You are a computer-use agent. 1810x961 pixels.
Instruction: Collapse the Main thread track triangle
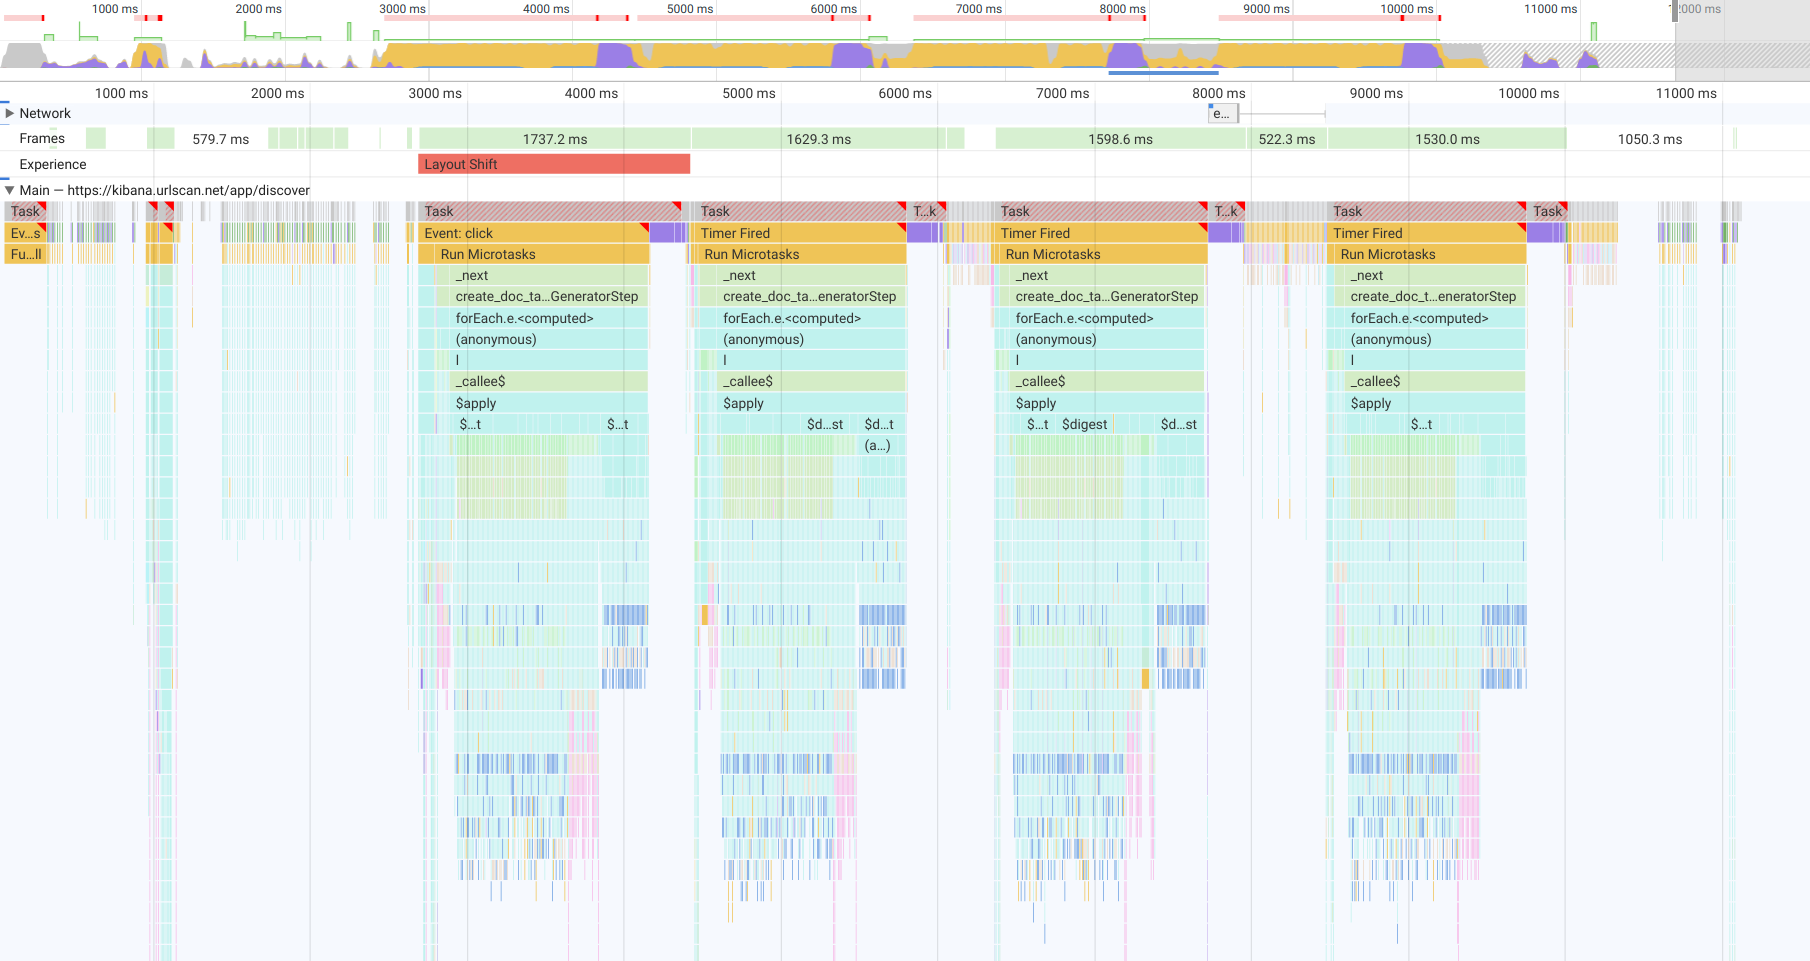tap(10, 190)
